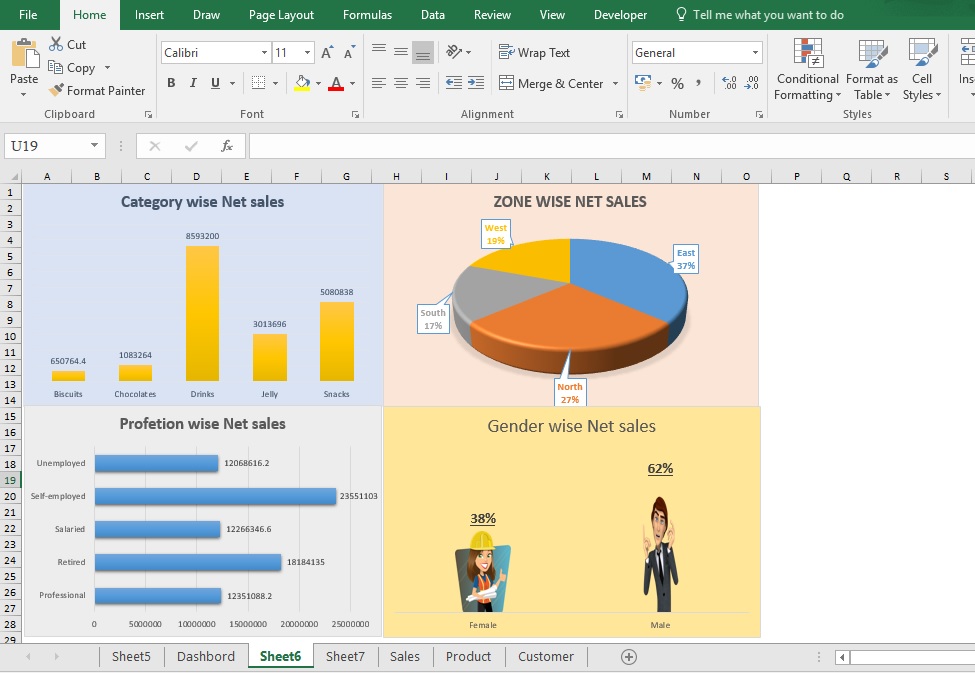Screen dimensions: 975x673
Task: Open the text orientation options
Action: click(454, 52)
